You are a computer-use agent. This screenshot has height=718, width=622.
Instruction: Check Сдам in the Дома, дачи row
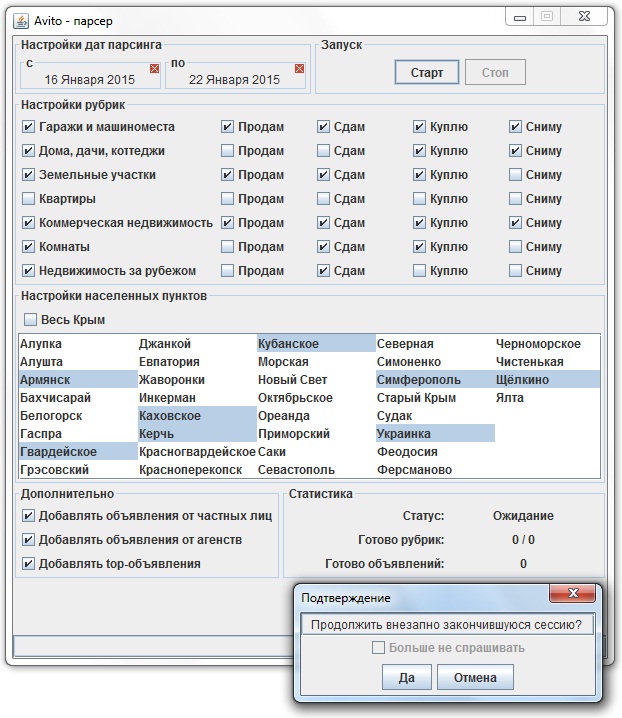323,151
